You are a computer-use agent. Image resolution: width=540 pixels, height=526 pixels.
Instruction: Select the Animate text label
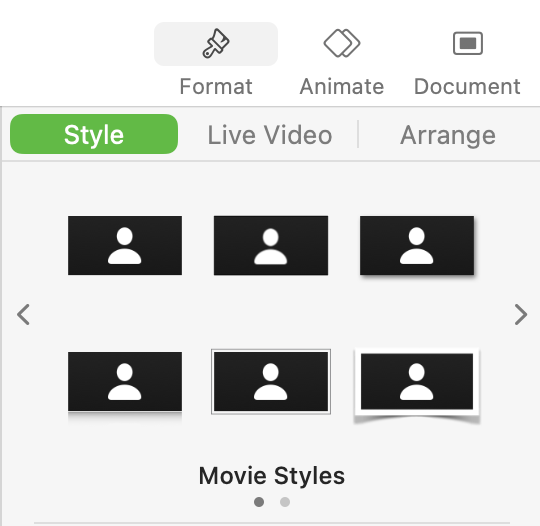(x=342, y=86)
